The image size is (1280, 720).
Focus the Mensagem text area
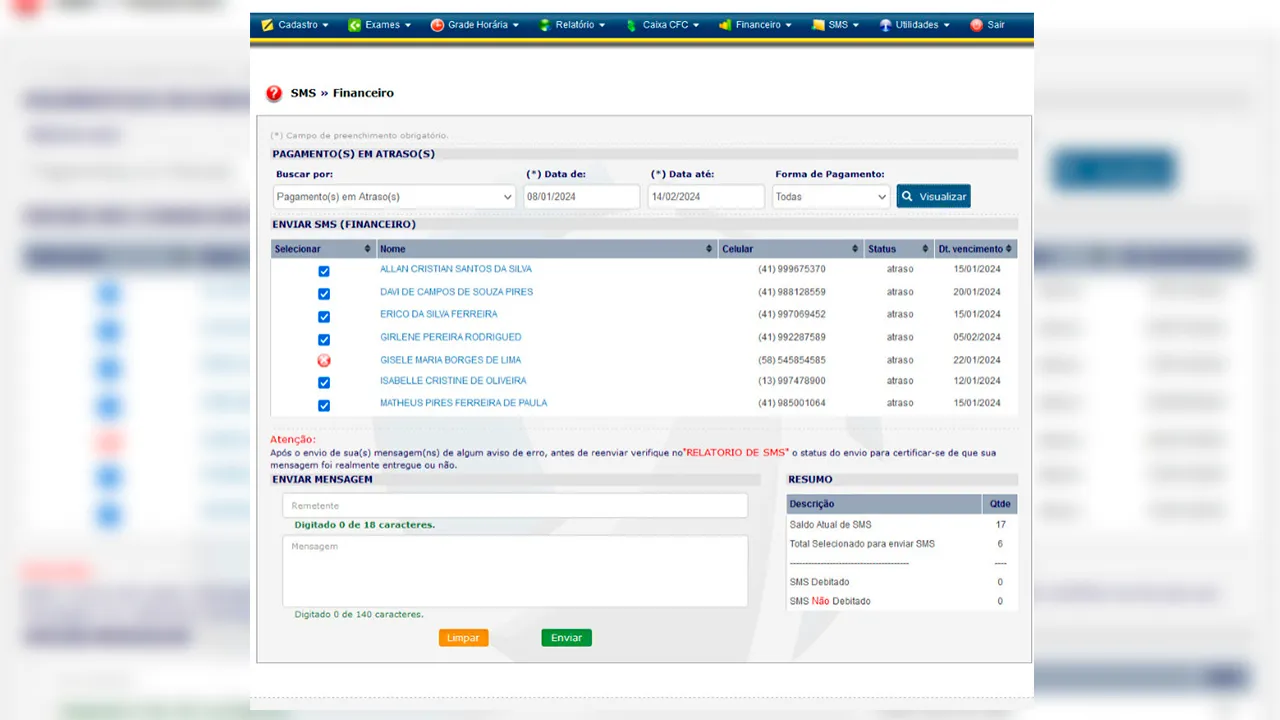pos(515,571)
